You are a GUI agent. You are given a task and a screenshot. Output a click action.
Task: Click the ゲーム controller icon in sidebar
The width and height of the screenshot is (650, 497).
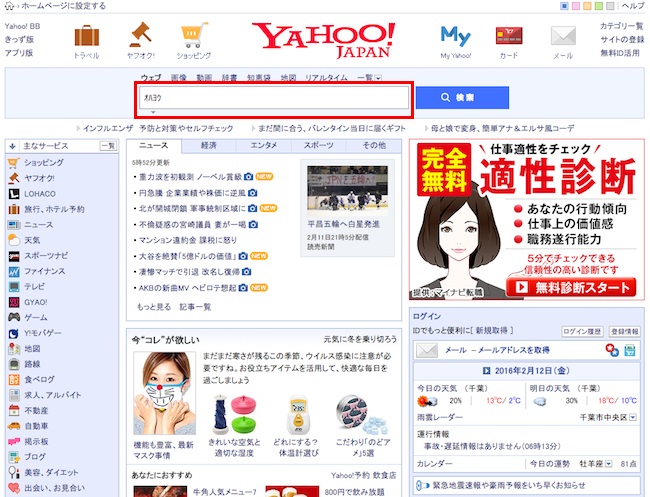[14, 318]
